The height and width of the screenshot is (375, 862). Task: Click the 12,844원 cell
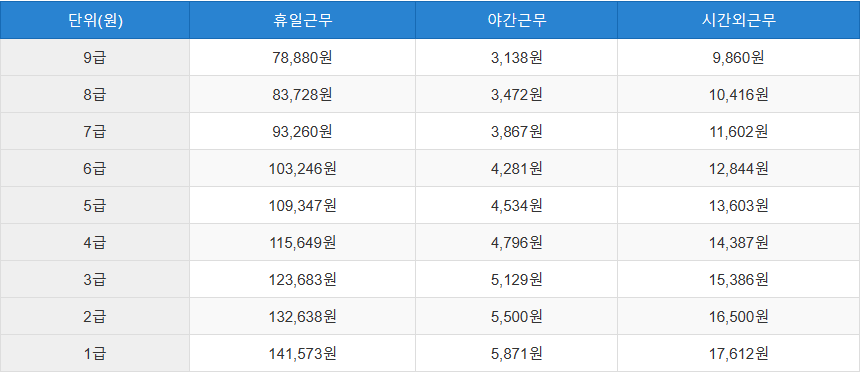pyautogui.click(x=739, y=168)
